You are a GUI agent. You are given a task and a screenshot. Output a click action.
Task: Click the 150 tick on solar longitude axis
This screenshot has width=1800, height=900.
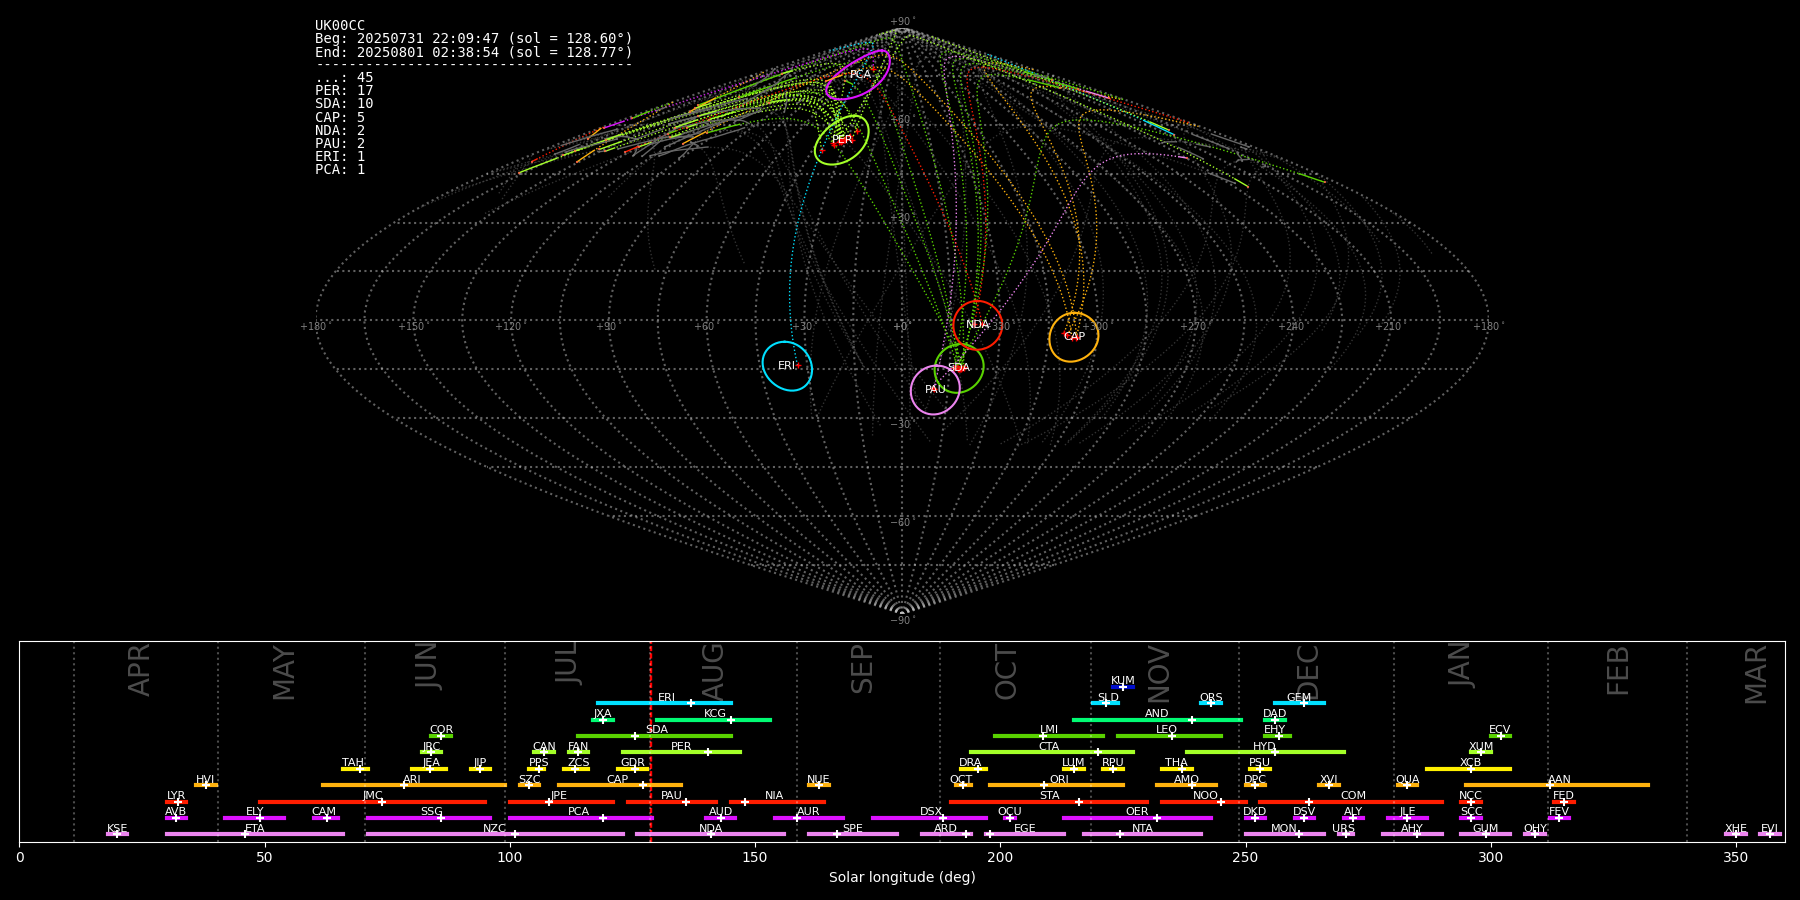755,857
